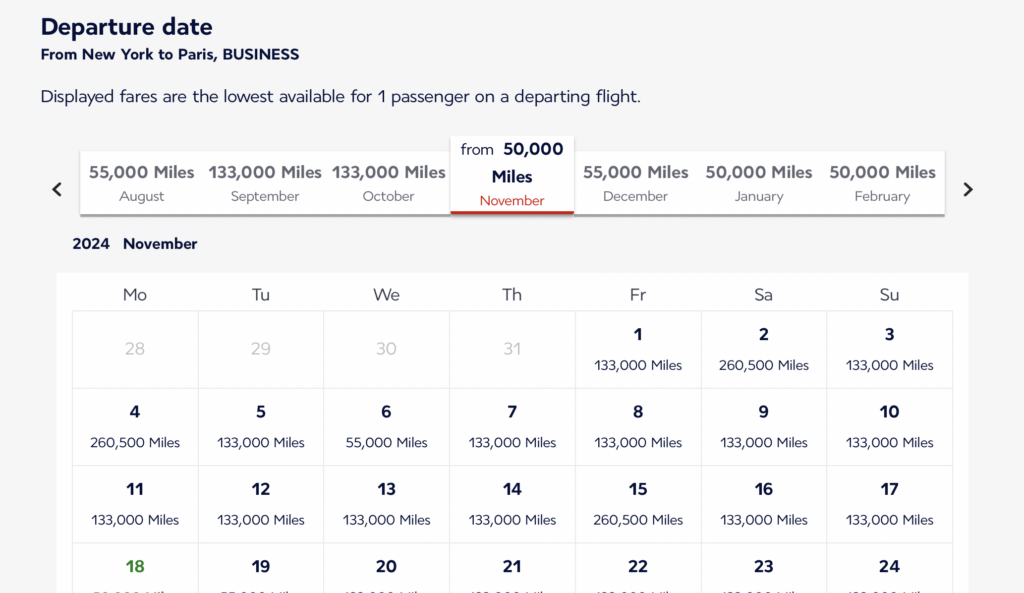Select November 4 with 260,500 Miles
Viewport: 1024px width, 593px height.
pos(135,426)
